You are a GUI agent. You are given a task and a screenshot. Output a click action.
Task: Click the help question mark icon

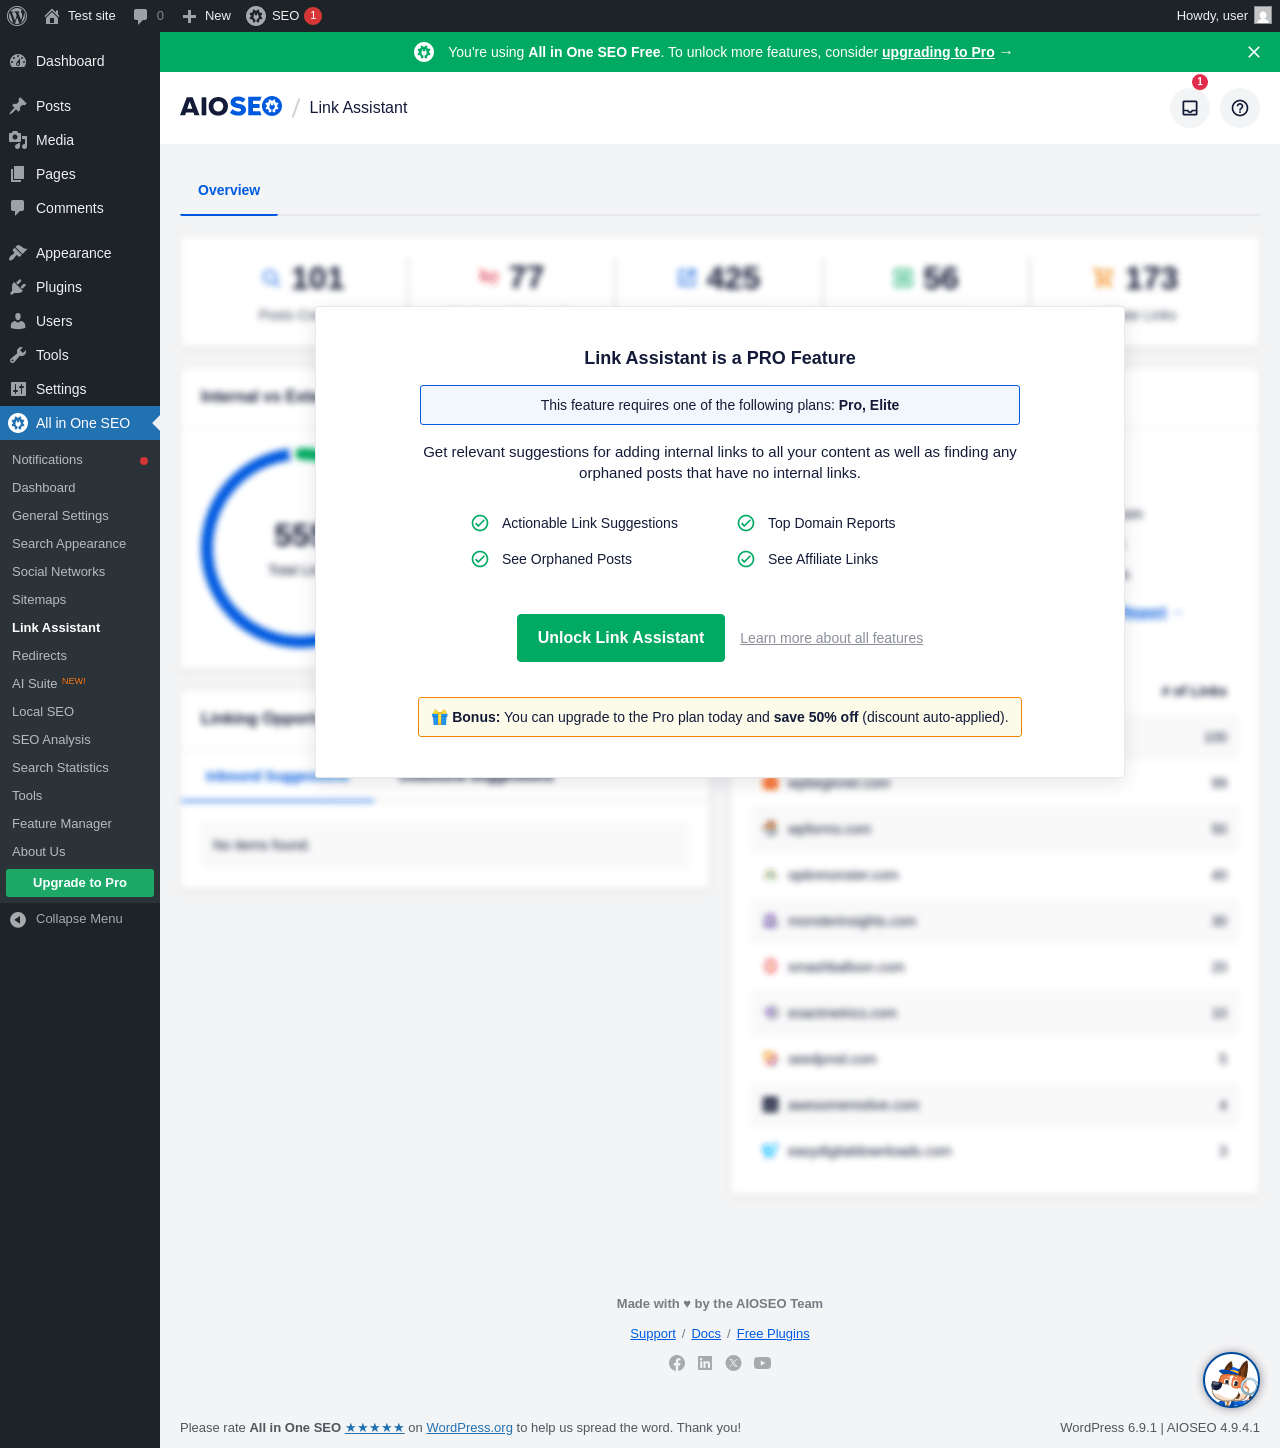[x=1240, y=108]
